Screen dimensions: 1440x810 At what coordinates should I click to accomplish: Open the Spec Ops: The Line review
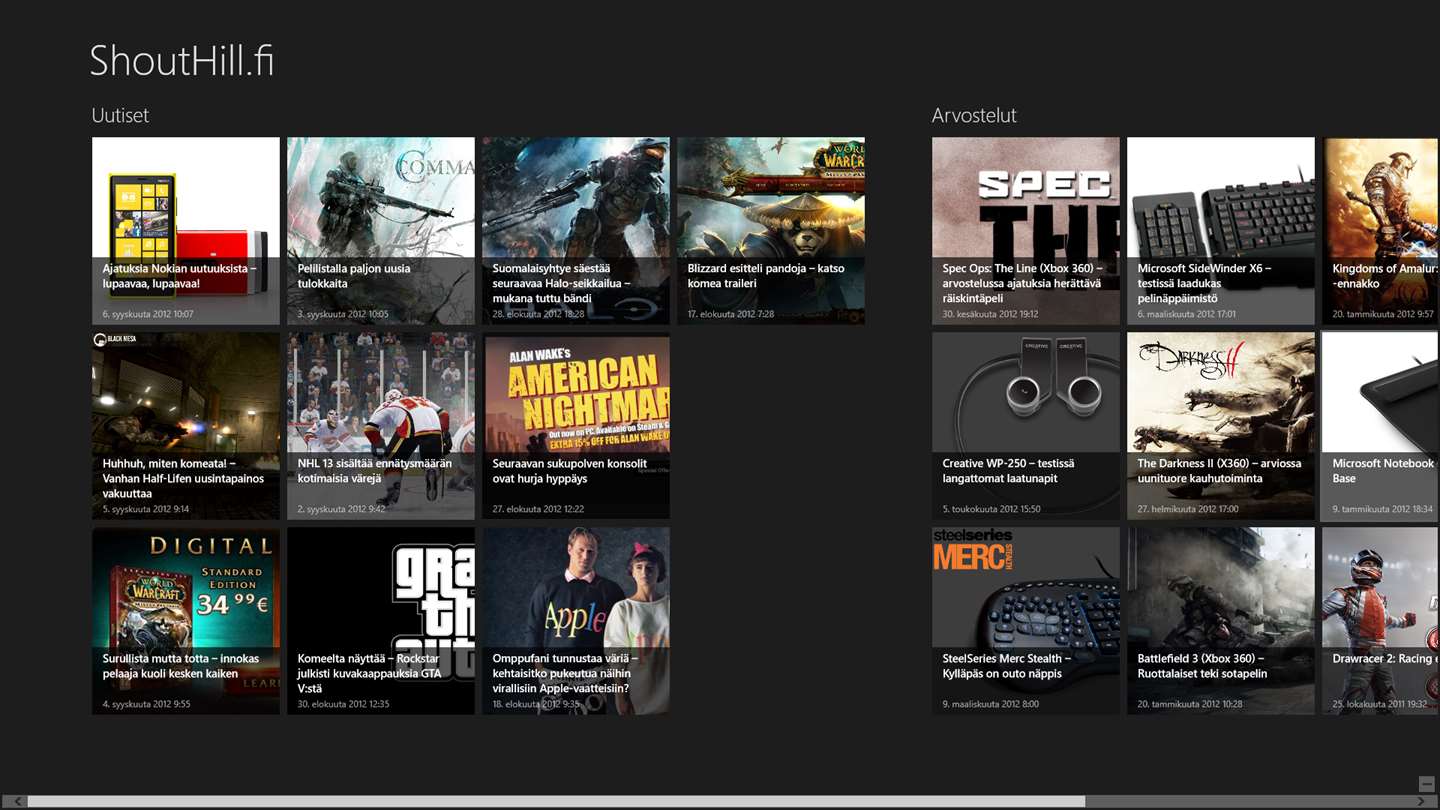(x=1026, y=231)
